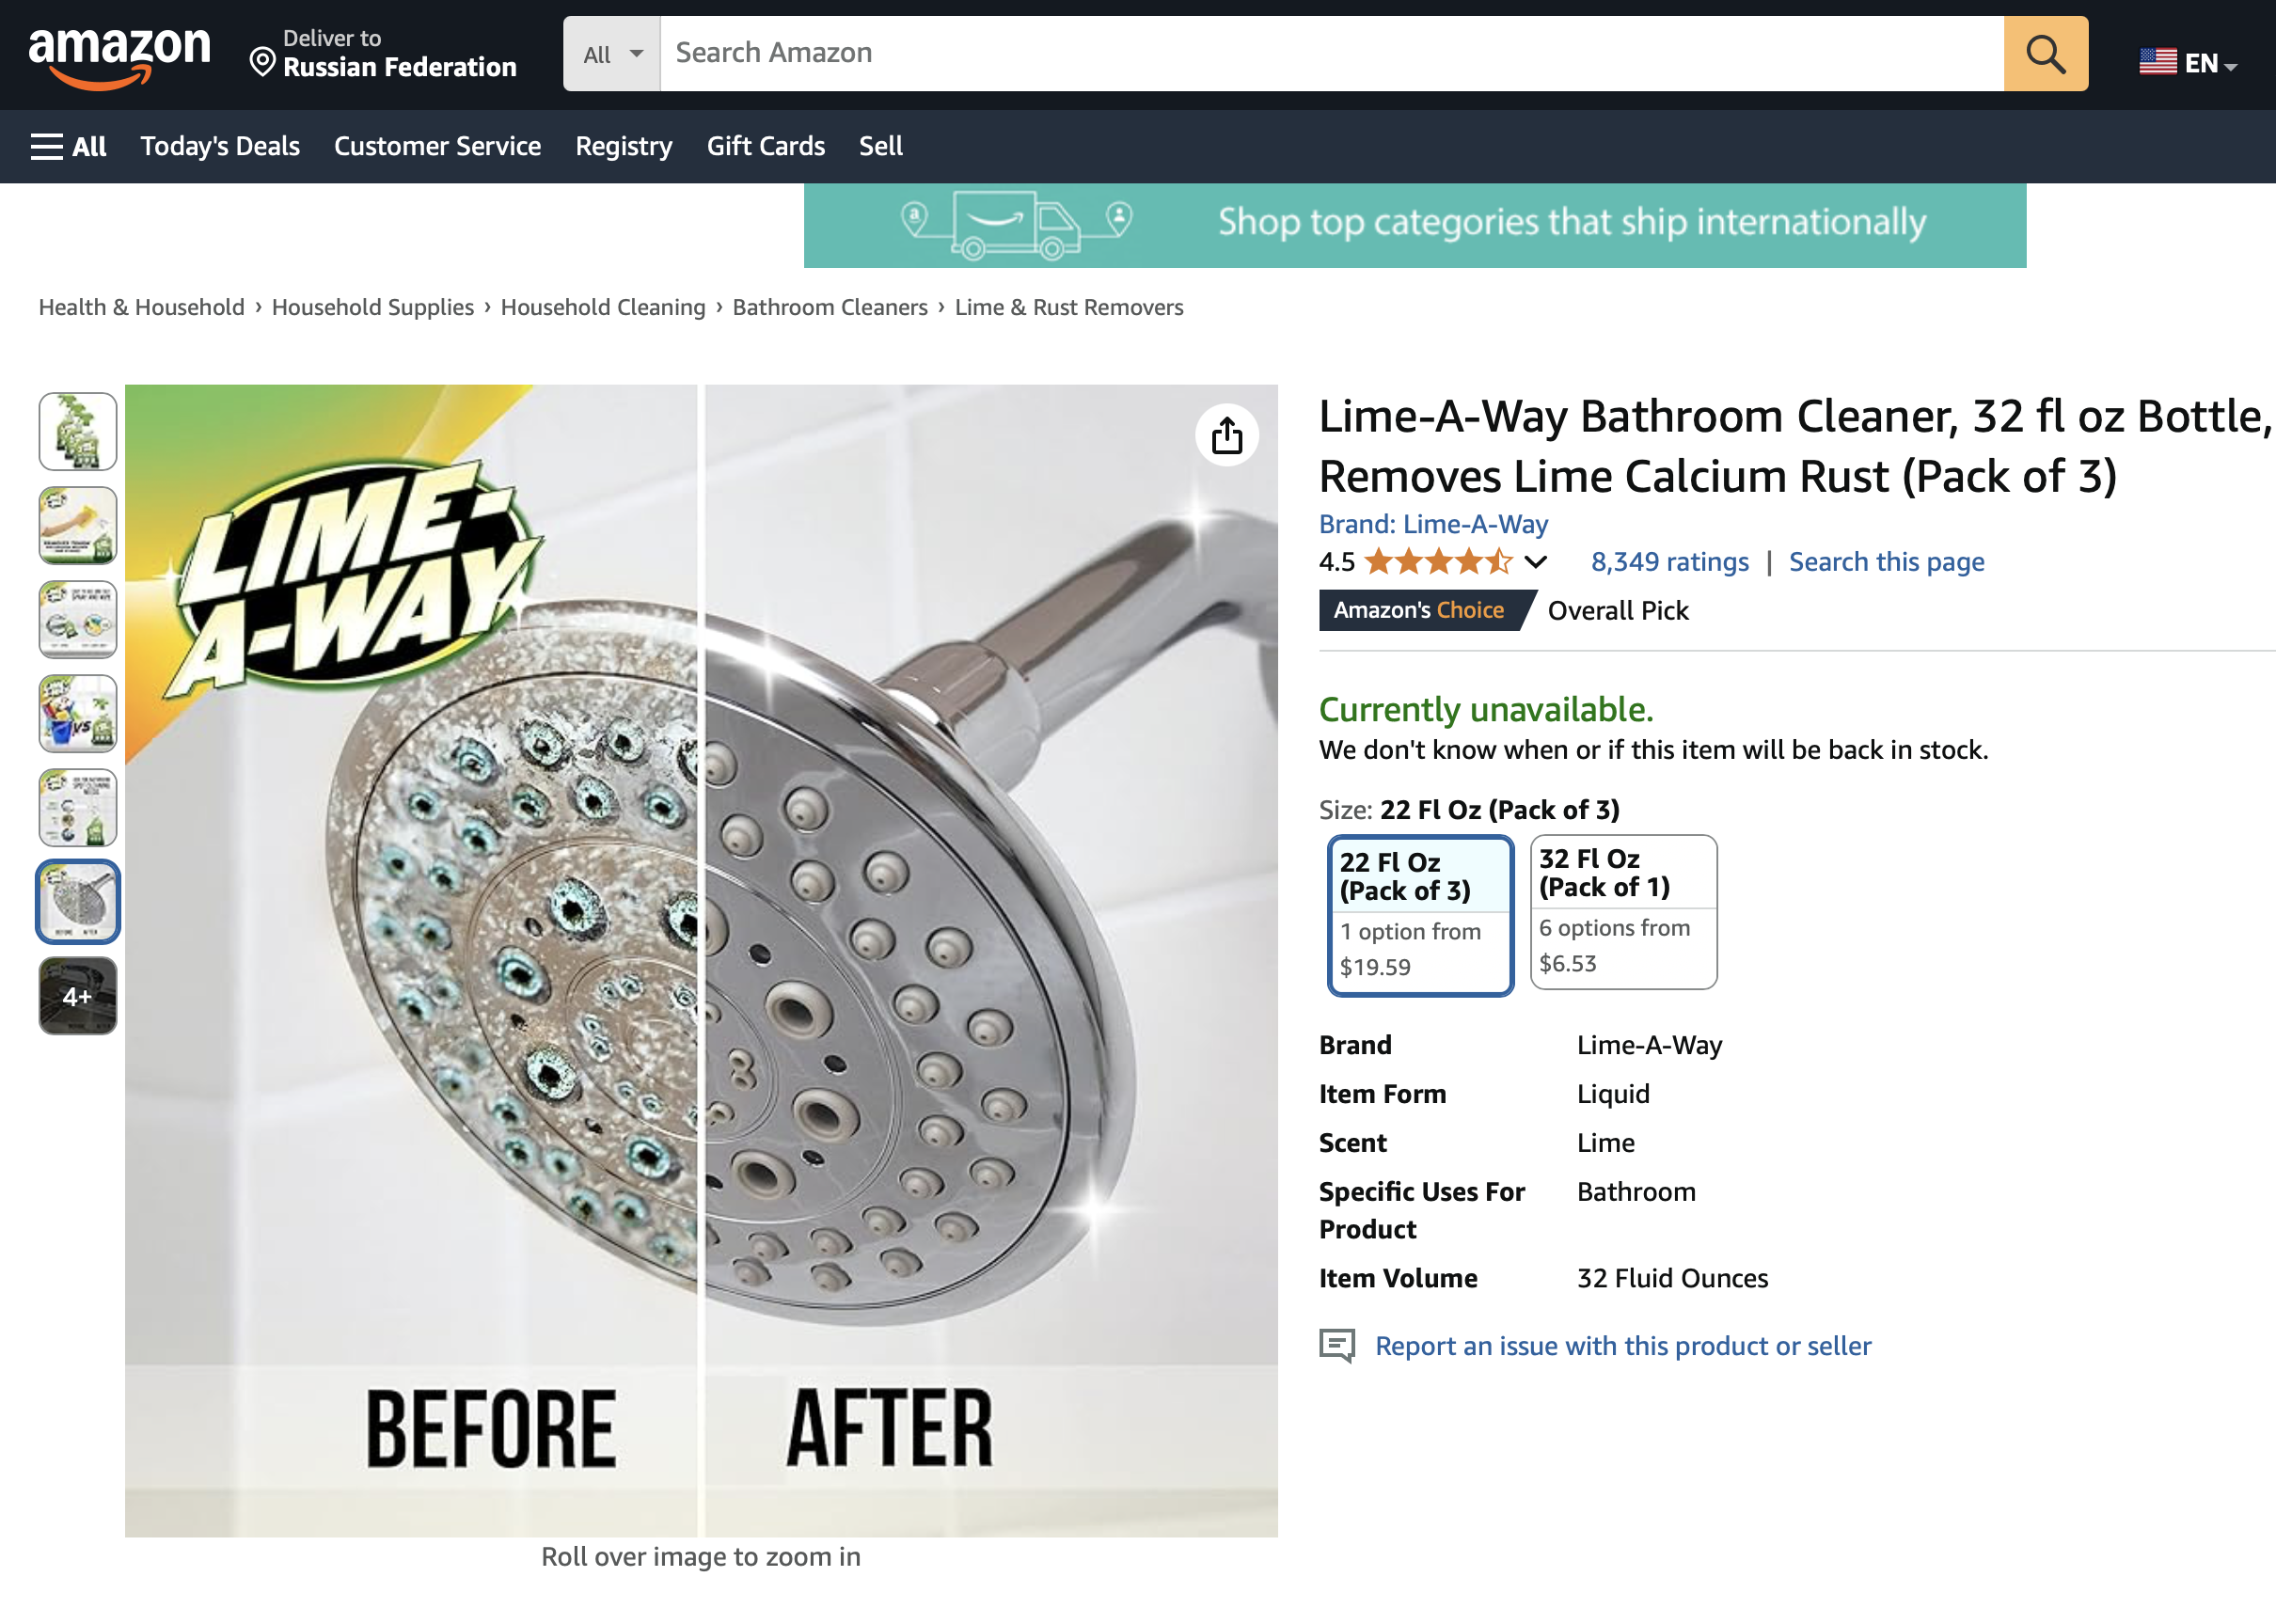This screenshot has width=2276, height=1624.
Task: Click the US flag language icon
Action: tap(2157, 62)
